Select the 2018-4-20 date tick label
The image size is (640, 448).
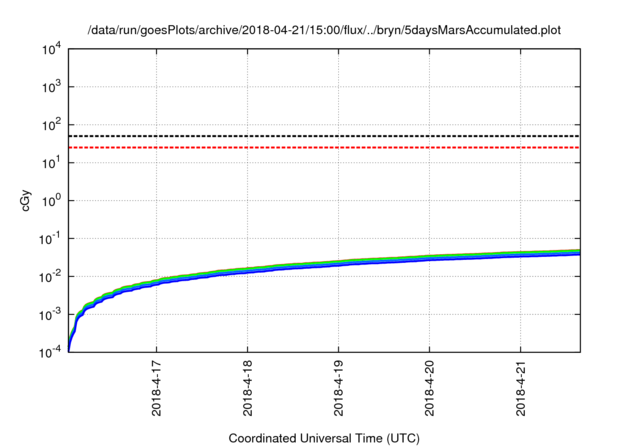pyautogui.click(x=430, y=390)
